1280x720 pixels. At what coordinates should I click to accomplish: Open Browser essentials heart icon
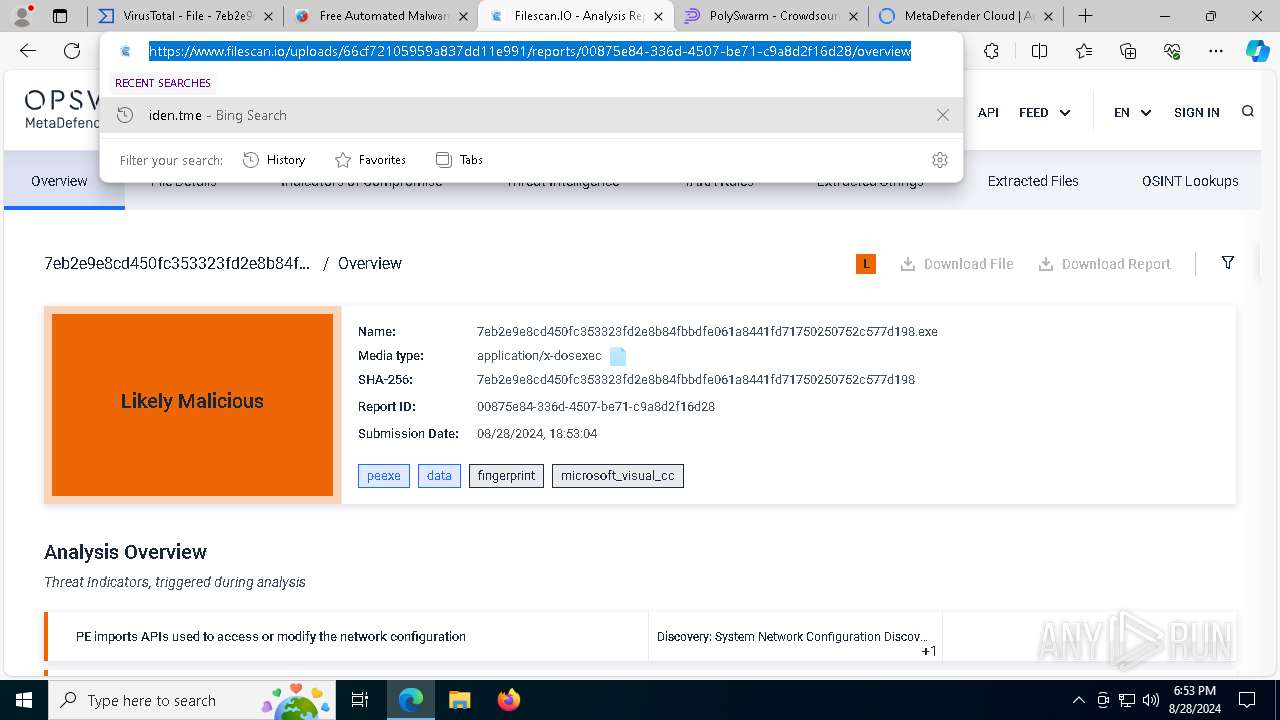click(x=1172, y=51)
